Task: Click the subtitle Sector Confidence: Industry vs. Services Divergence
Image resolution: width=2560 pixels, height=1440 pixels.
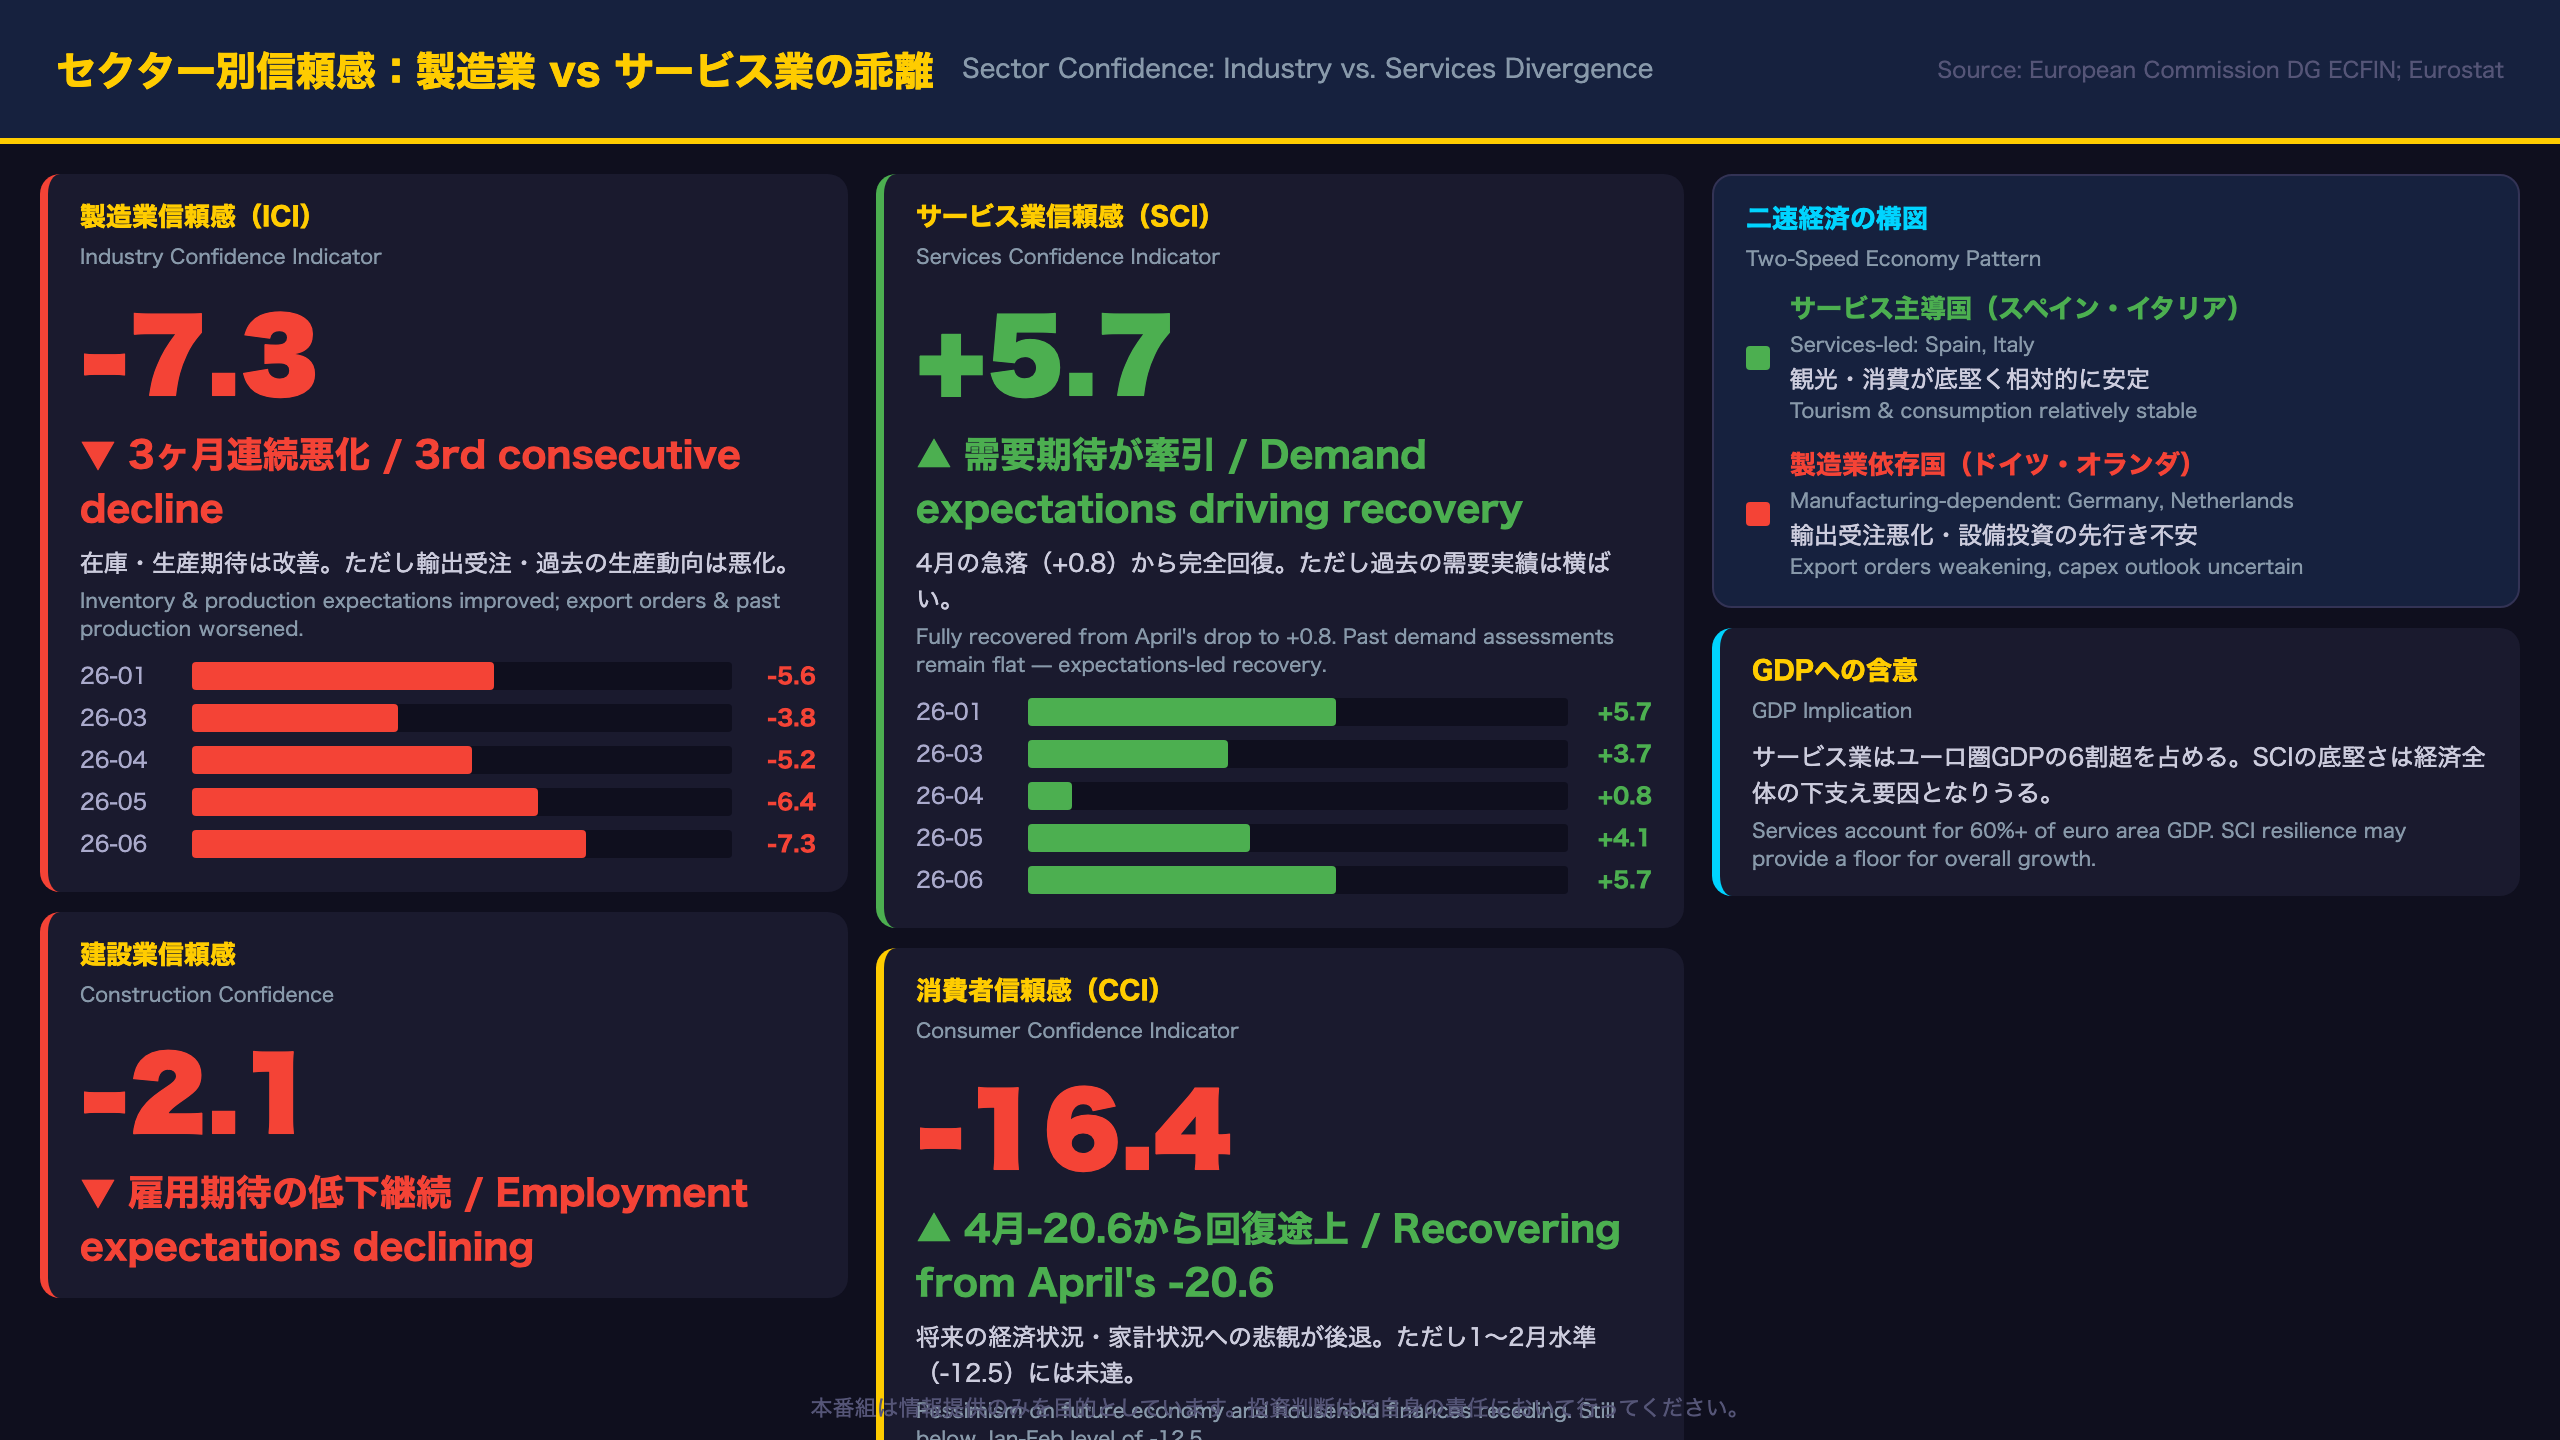Action: click(1307, 69)
